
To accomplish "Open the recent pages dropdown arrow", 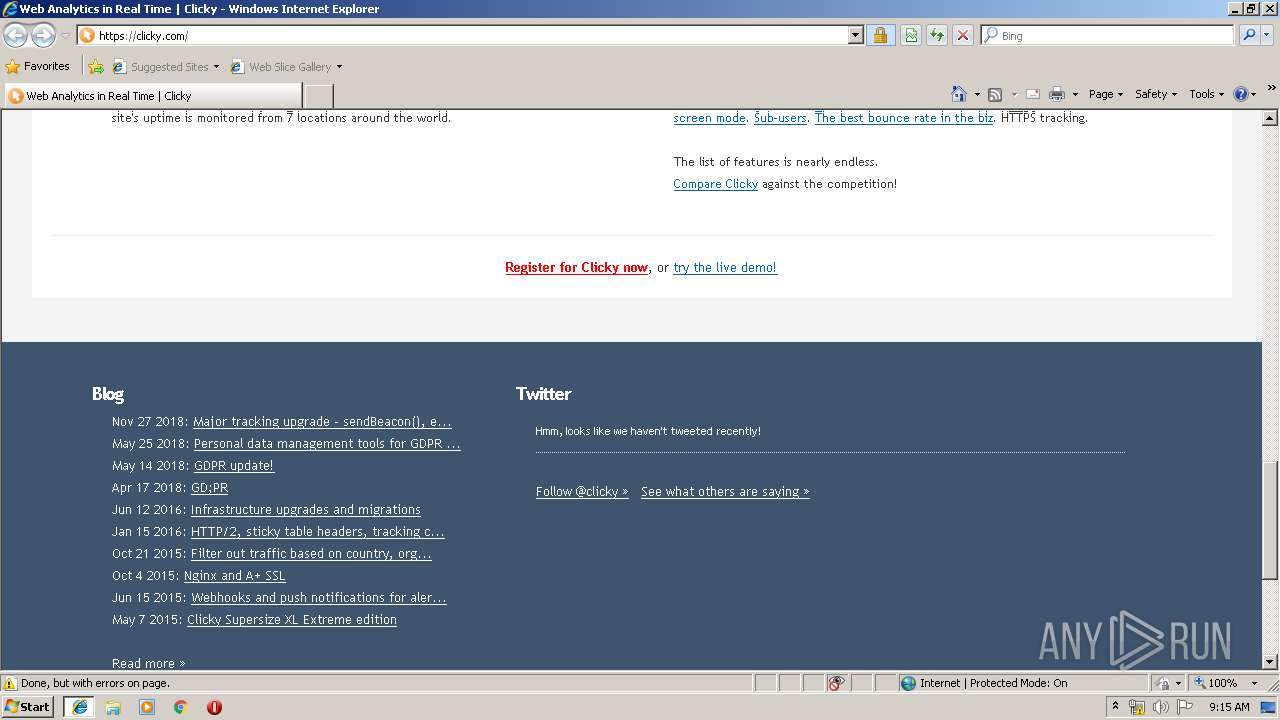I will (65, 36).
